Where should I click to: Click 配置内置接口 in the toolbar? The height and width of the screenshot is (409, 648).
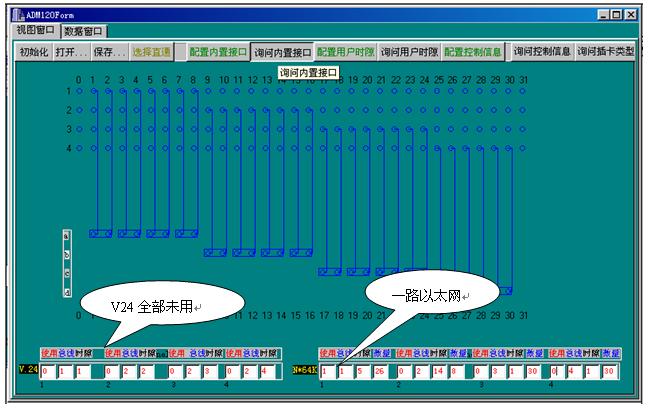(x=217, y=52)
